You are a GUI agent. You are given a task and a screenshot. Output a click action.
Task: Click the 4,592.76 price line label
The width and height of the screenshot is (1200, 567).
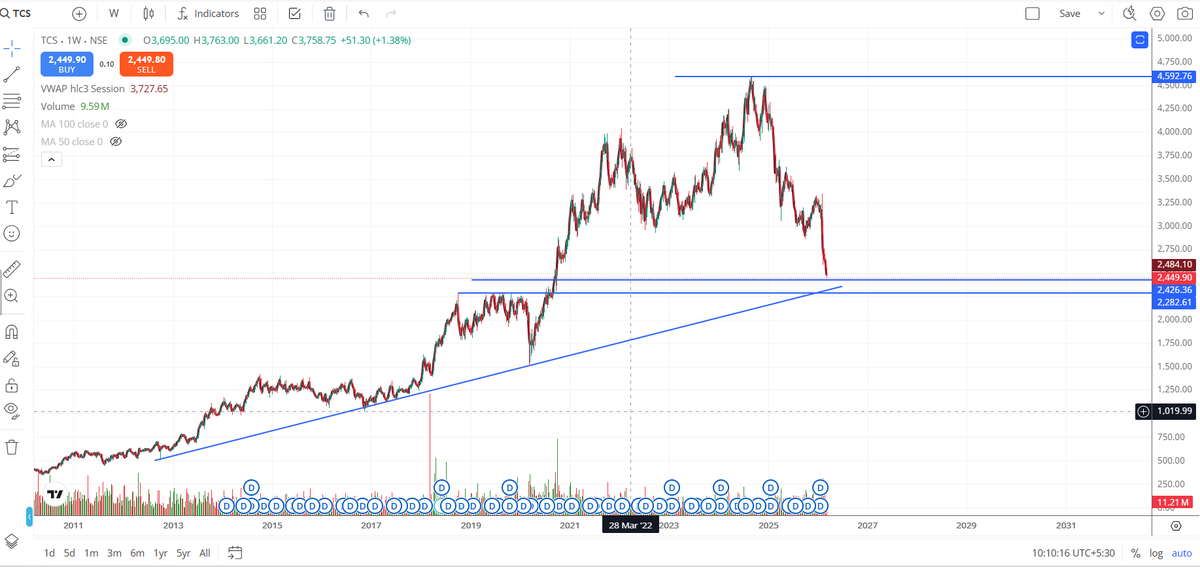pos(1172,76)
